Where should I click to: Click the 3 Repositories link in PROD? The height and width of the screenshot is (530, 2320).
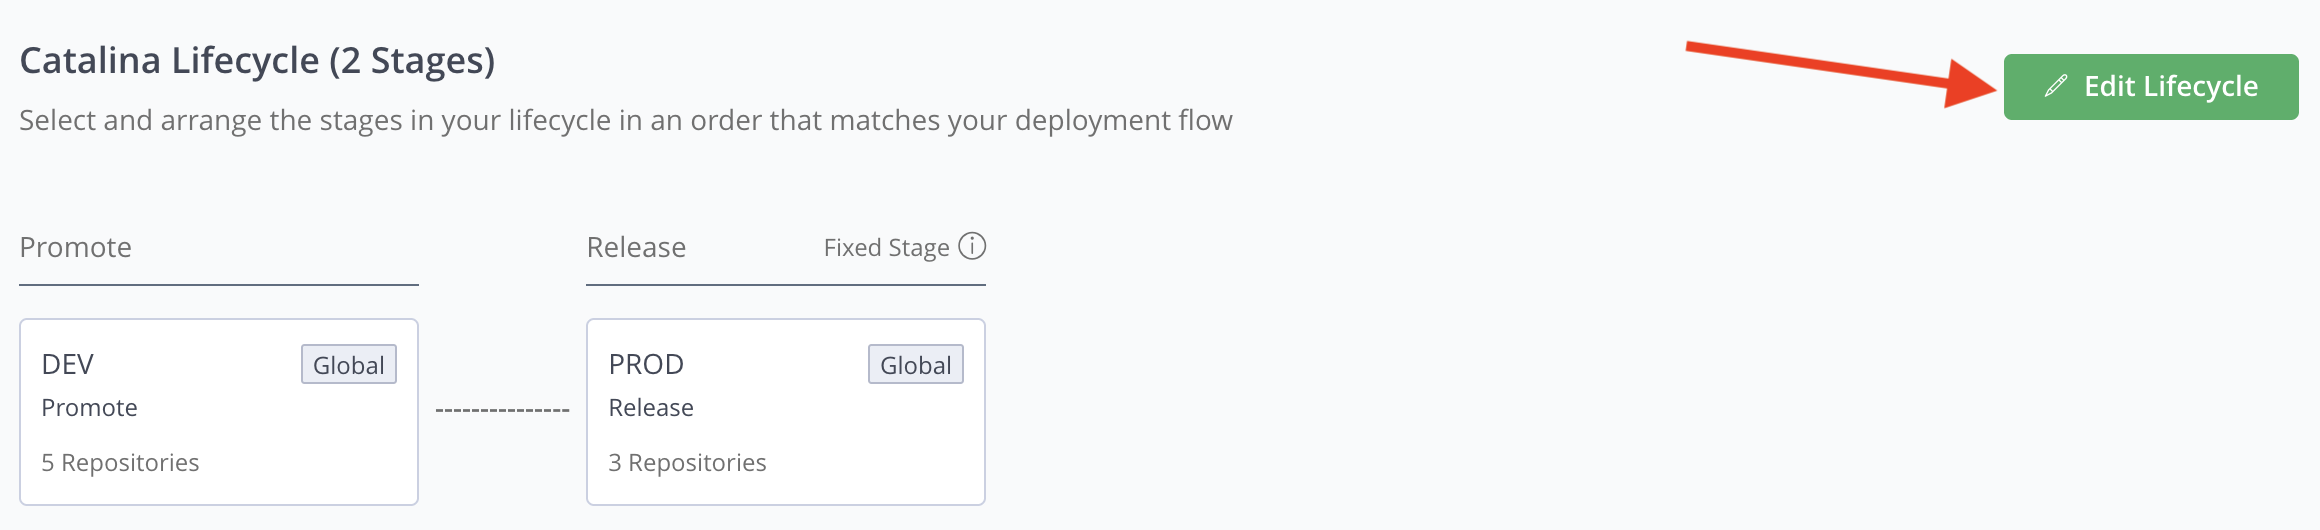pos(687,463)
